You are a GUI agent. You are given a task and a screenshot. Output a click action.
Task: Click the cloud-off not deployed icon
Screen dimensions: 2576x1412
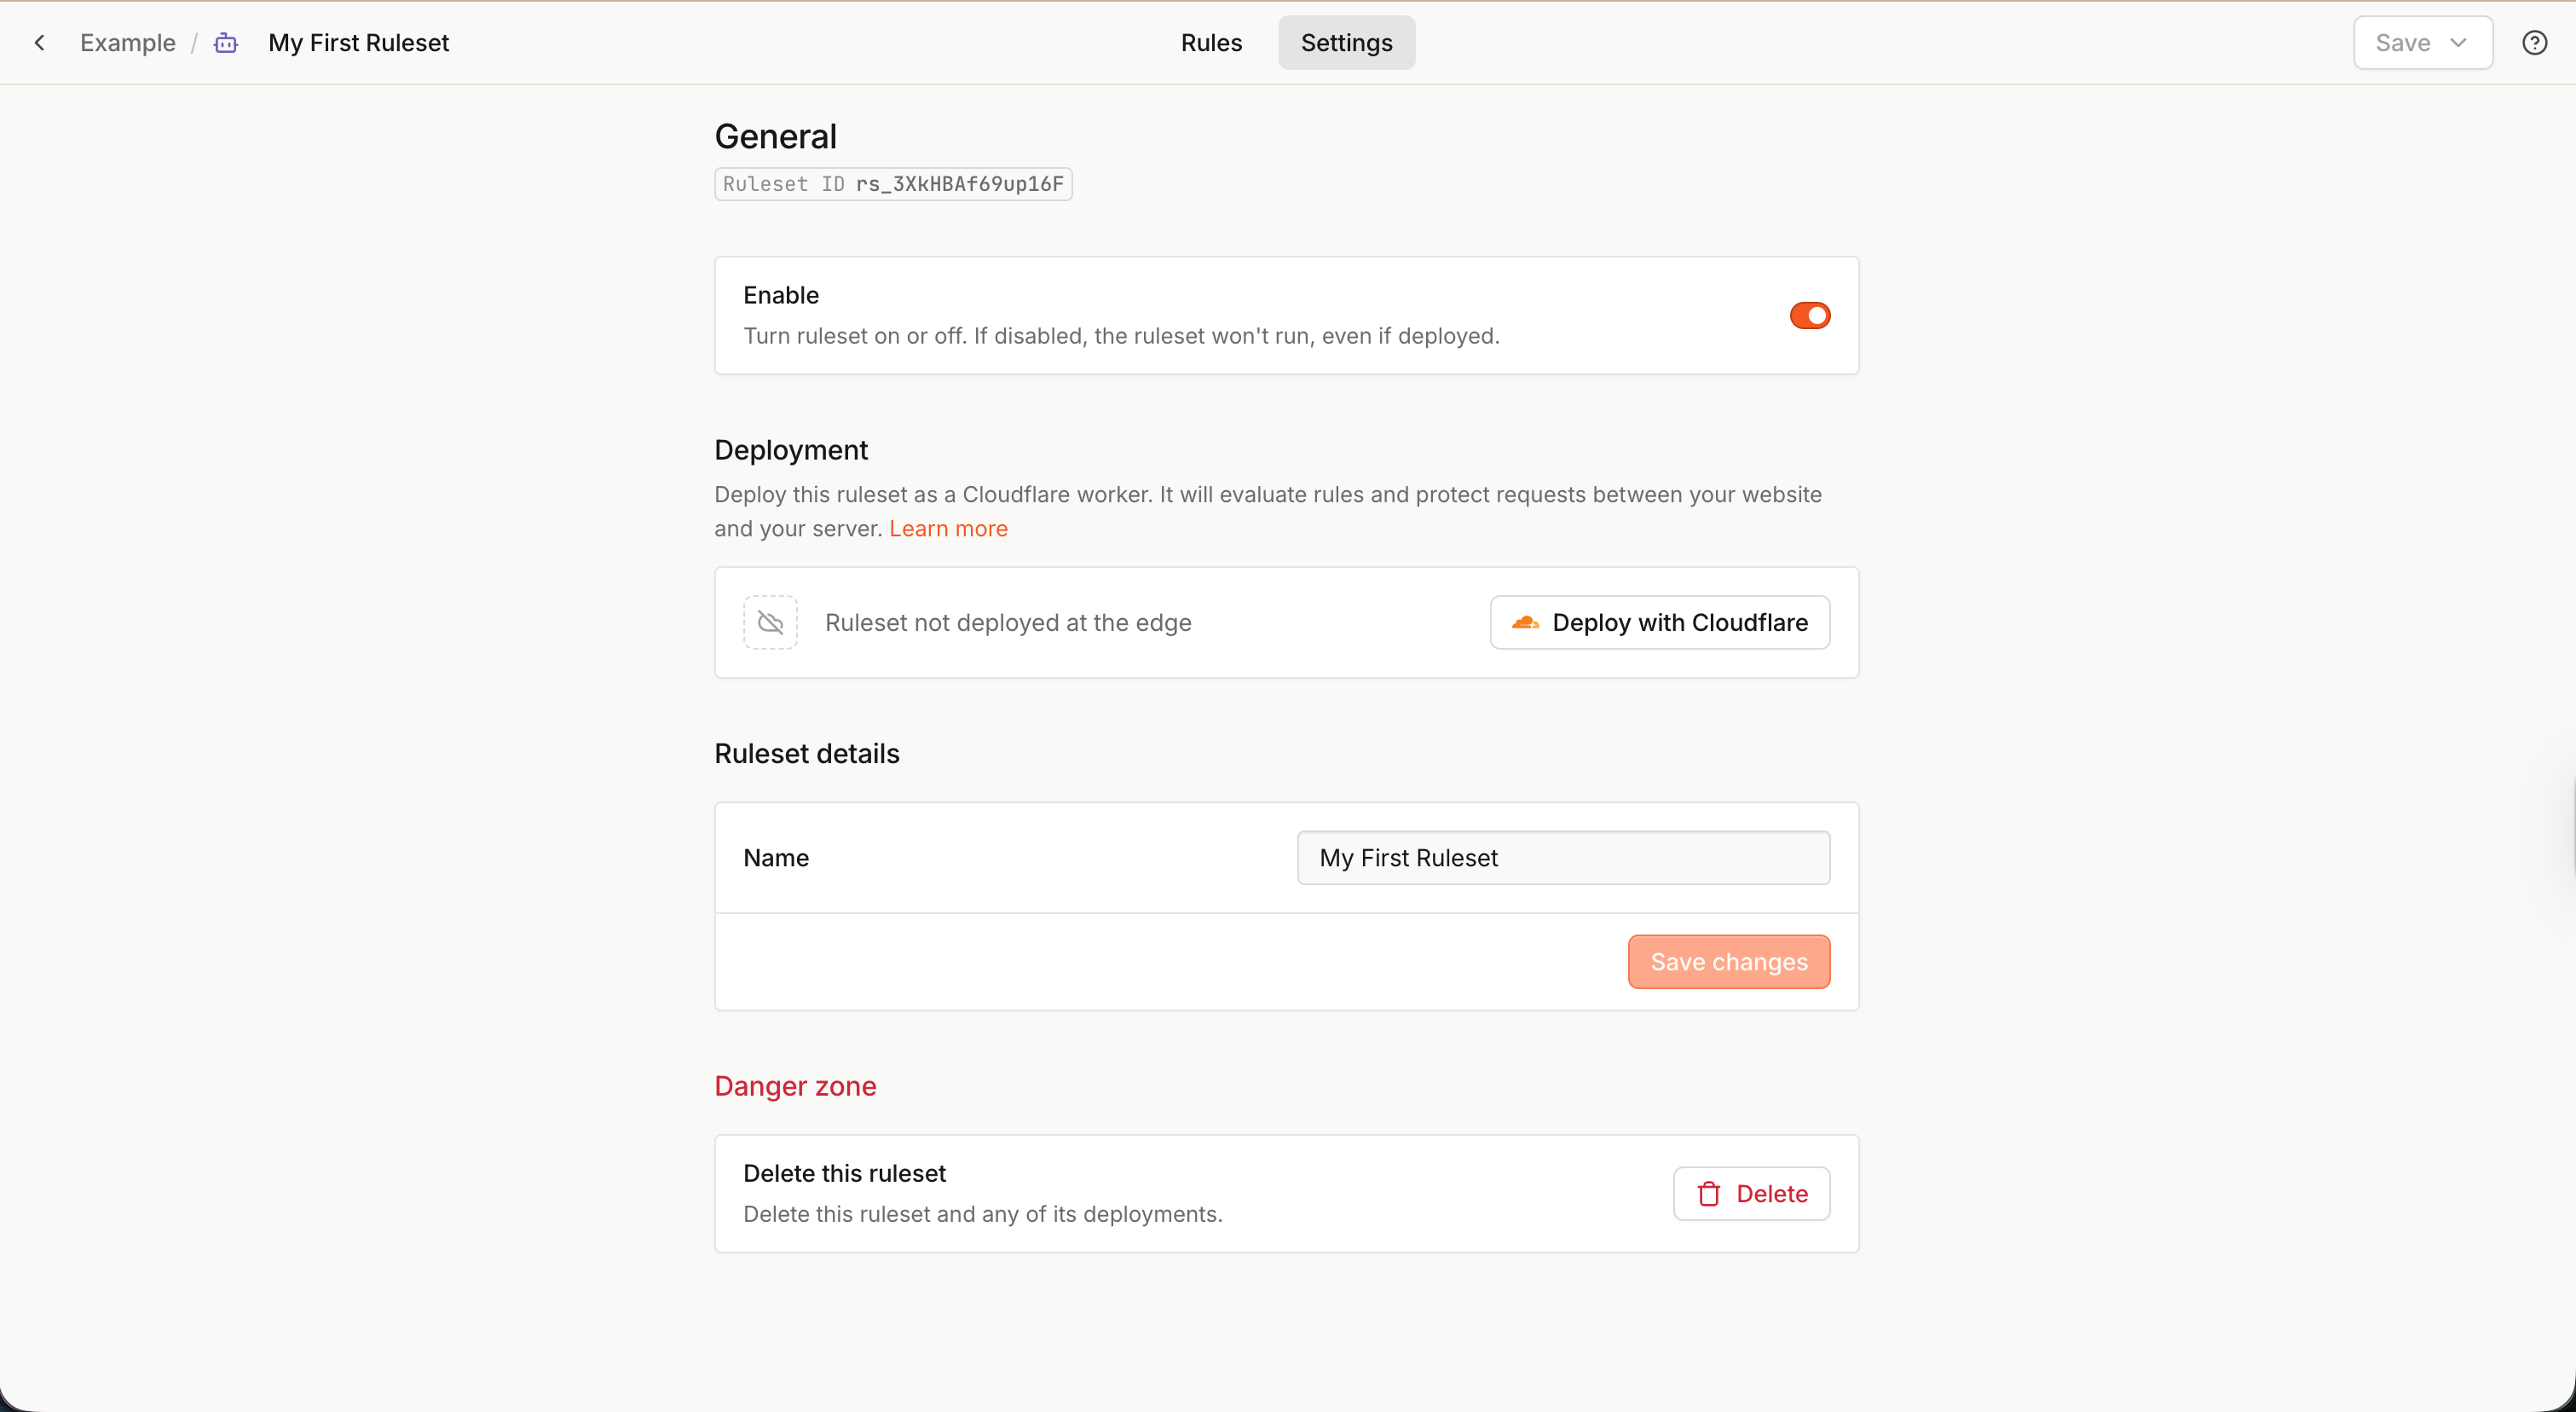770,622
